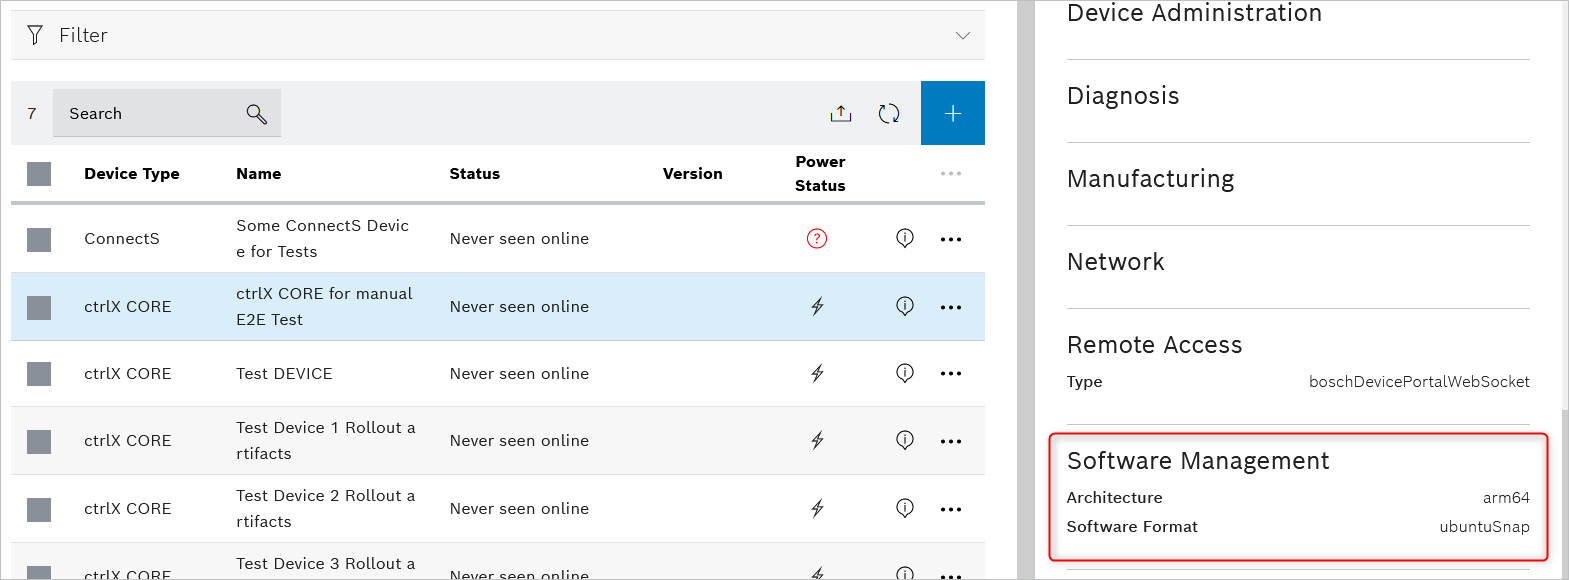The width and height of the screenshot is (1569, 580).
Task: Click Test Device 1 Rollout artifacts name
Action: click(326, 441)
